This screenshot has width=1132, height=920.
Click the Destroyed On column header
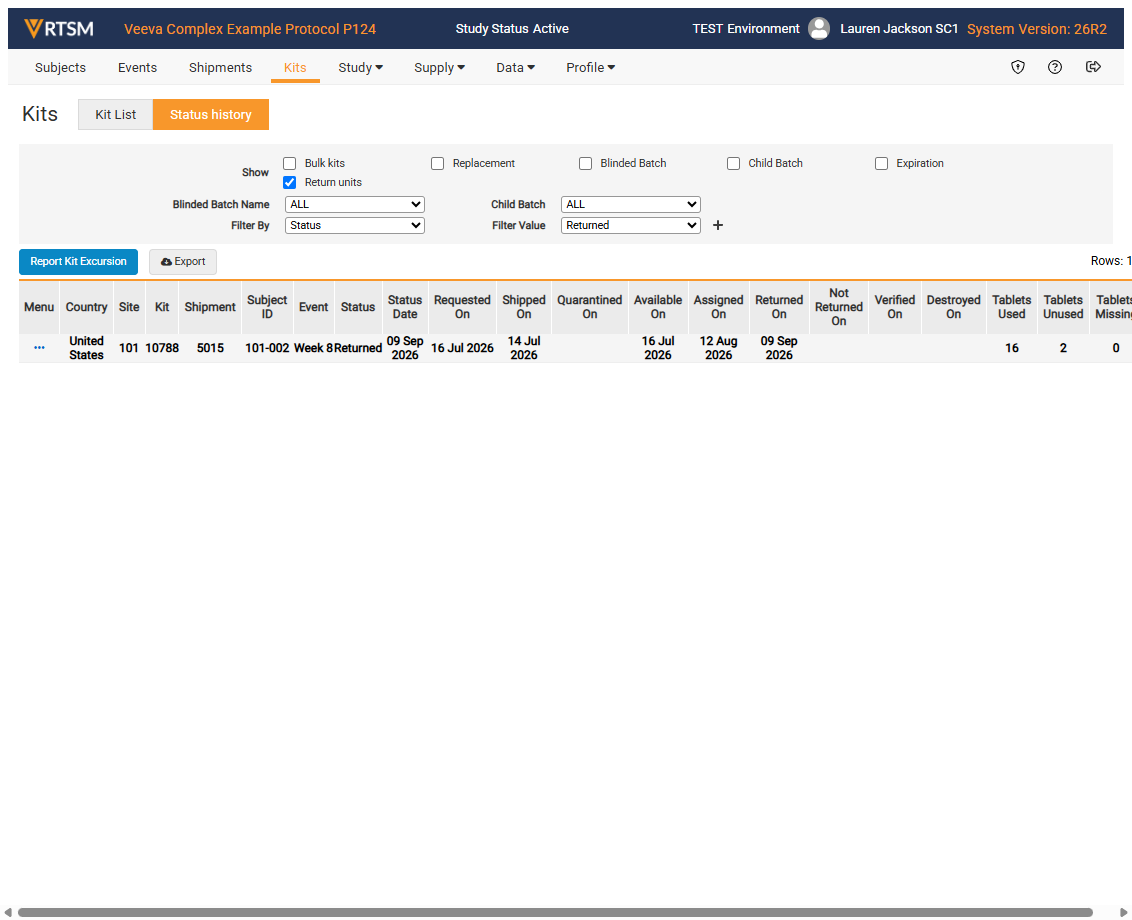(954, 307)
